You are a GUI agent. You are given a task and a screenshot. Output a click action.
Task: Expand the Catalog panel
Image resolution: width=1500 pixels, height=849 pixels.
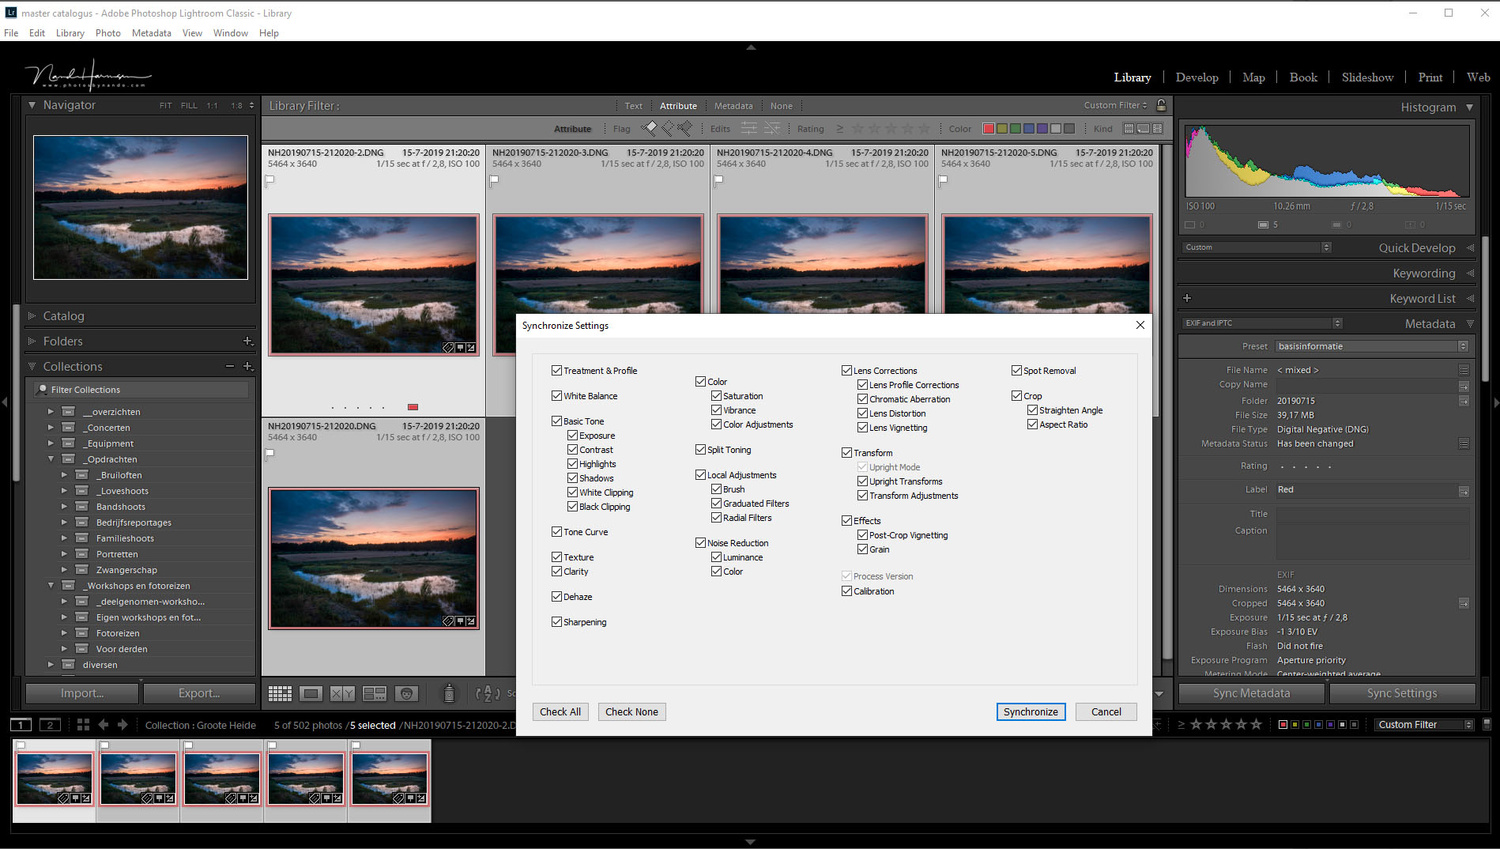32,316
